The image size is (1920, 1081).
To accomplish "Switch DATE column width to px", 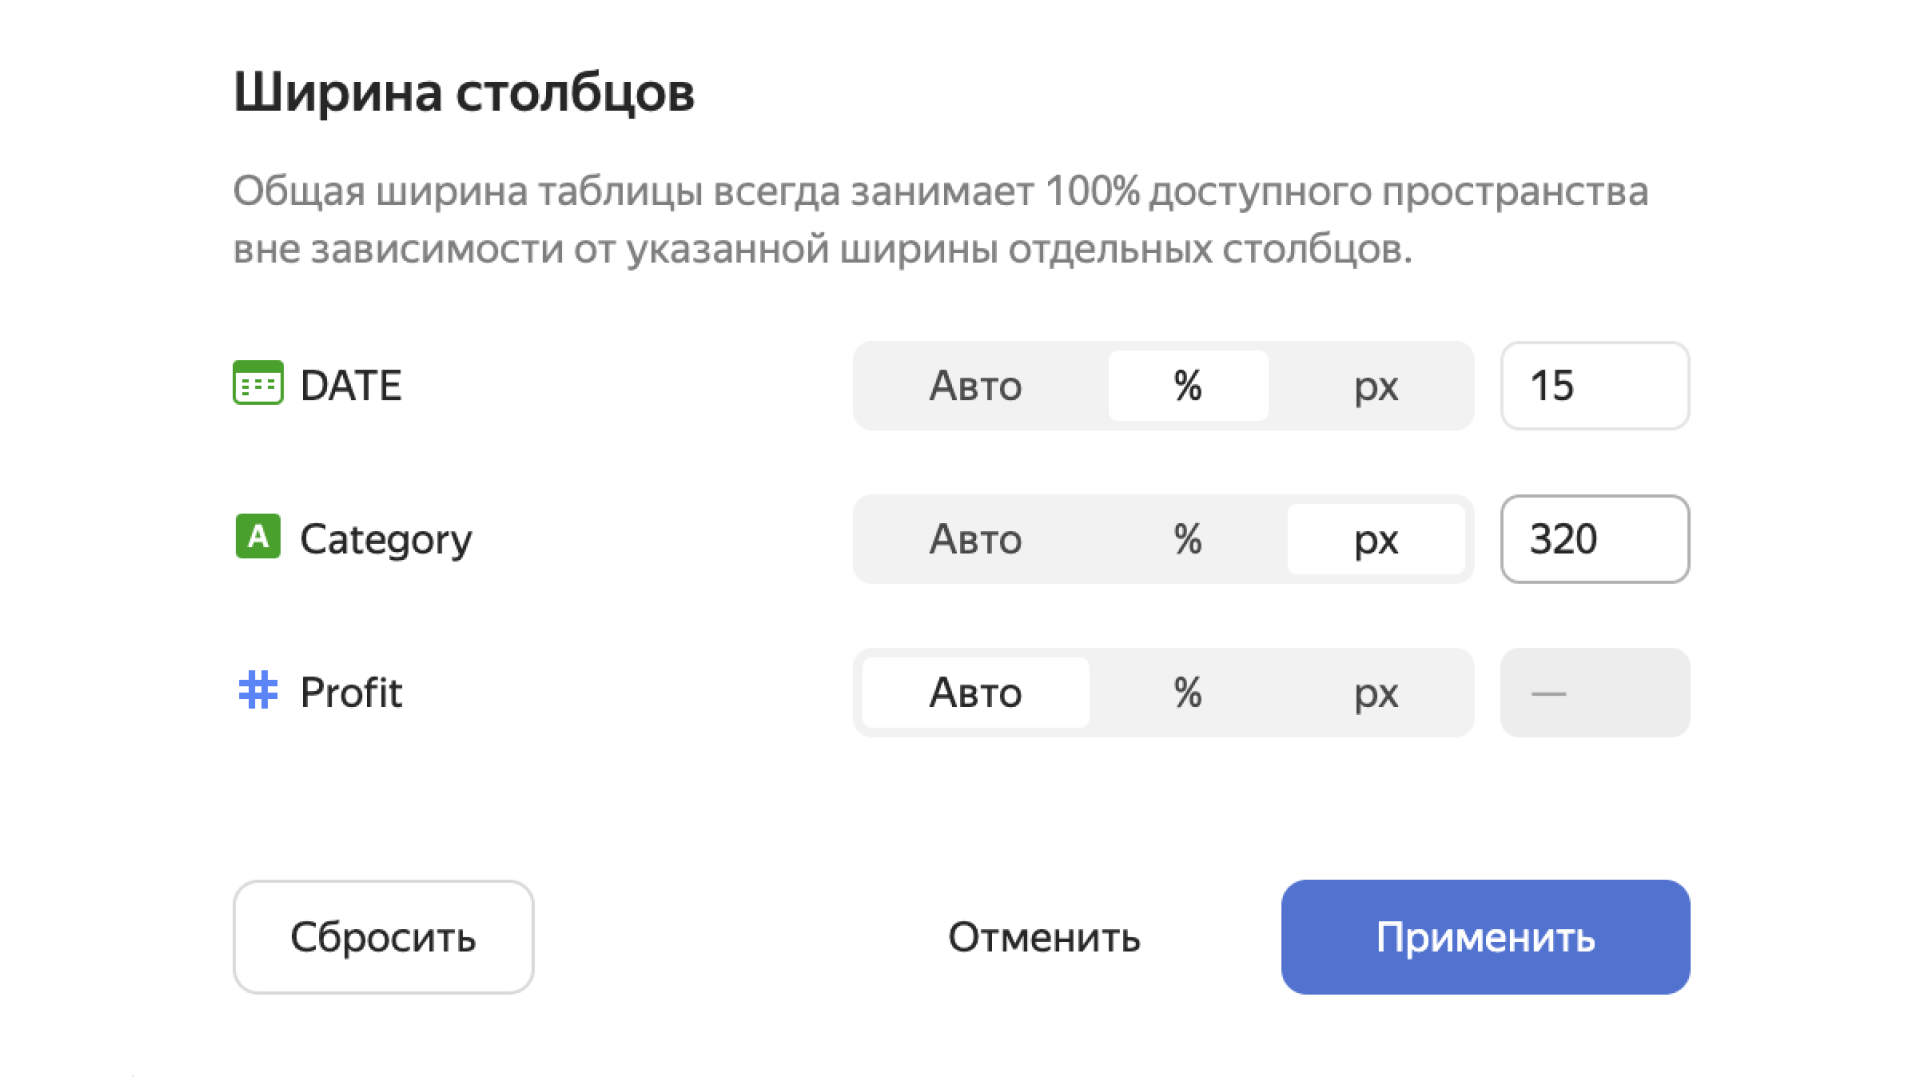I will (x=1376, y=386).
